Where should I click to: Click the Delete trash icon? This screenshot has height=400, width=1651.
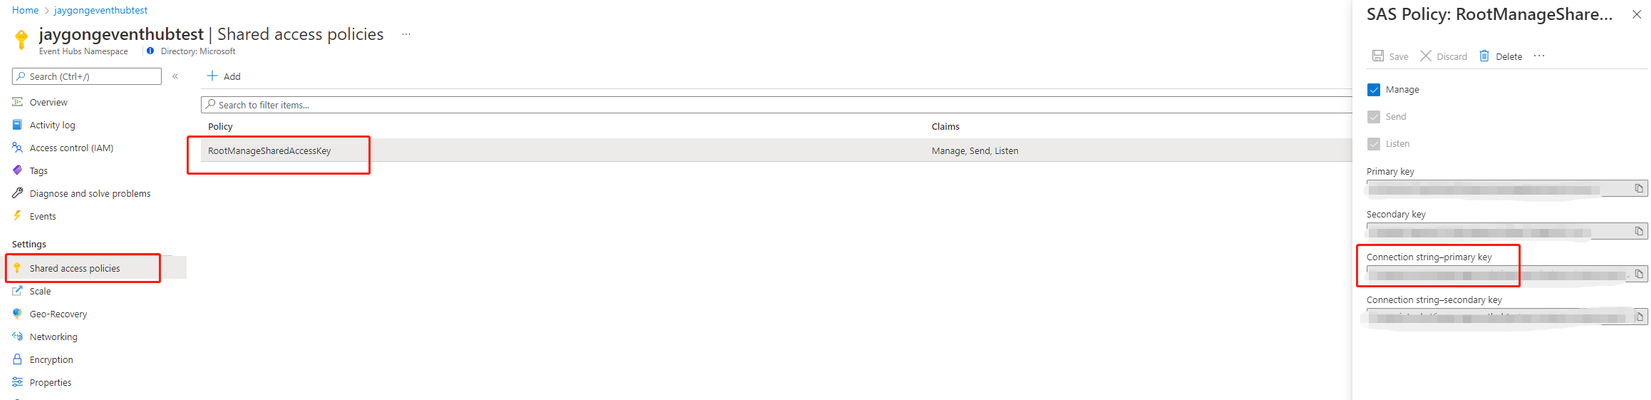1484,56
